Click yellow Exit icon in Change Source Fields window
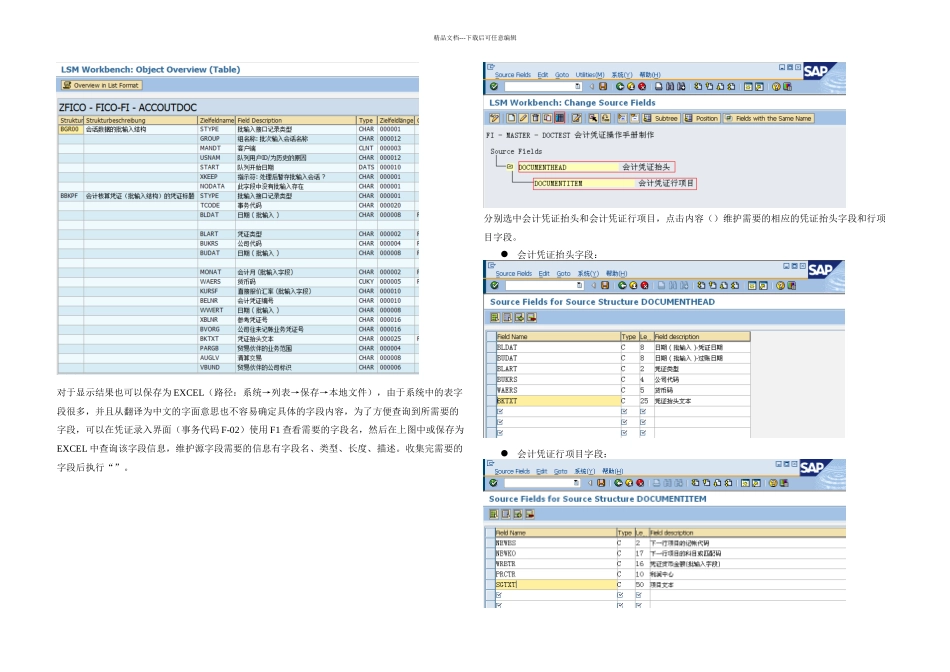Image resolution: width=950 pixels, height=672 pixels. [631, 87]
